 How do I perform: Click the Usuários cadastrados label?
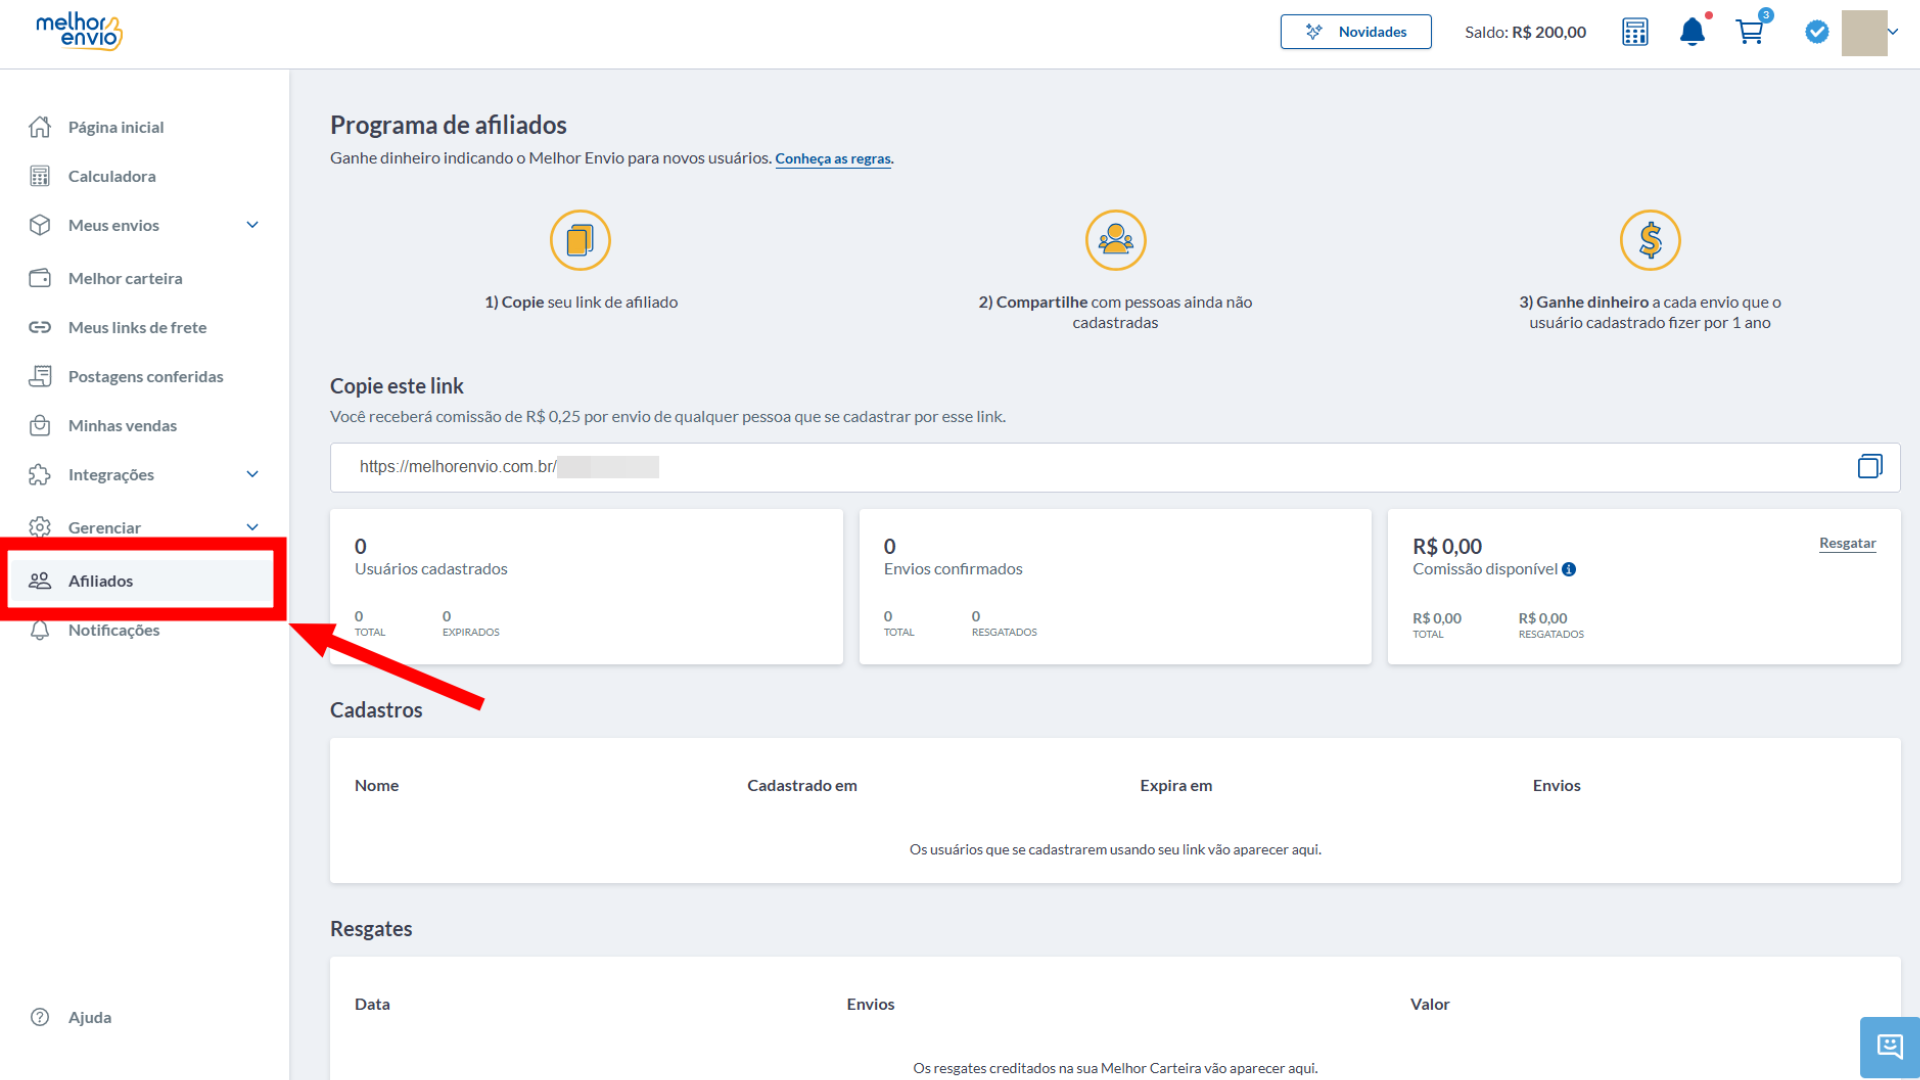431,569
